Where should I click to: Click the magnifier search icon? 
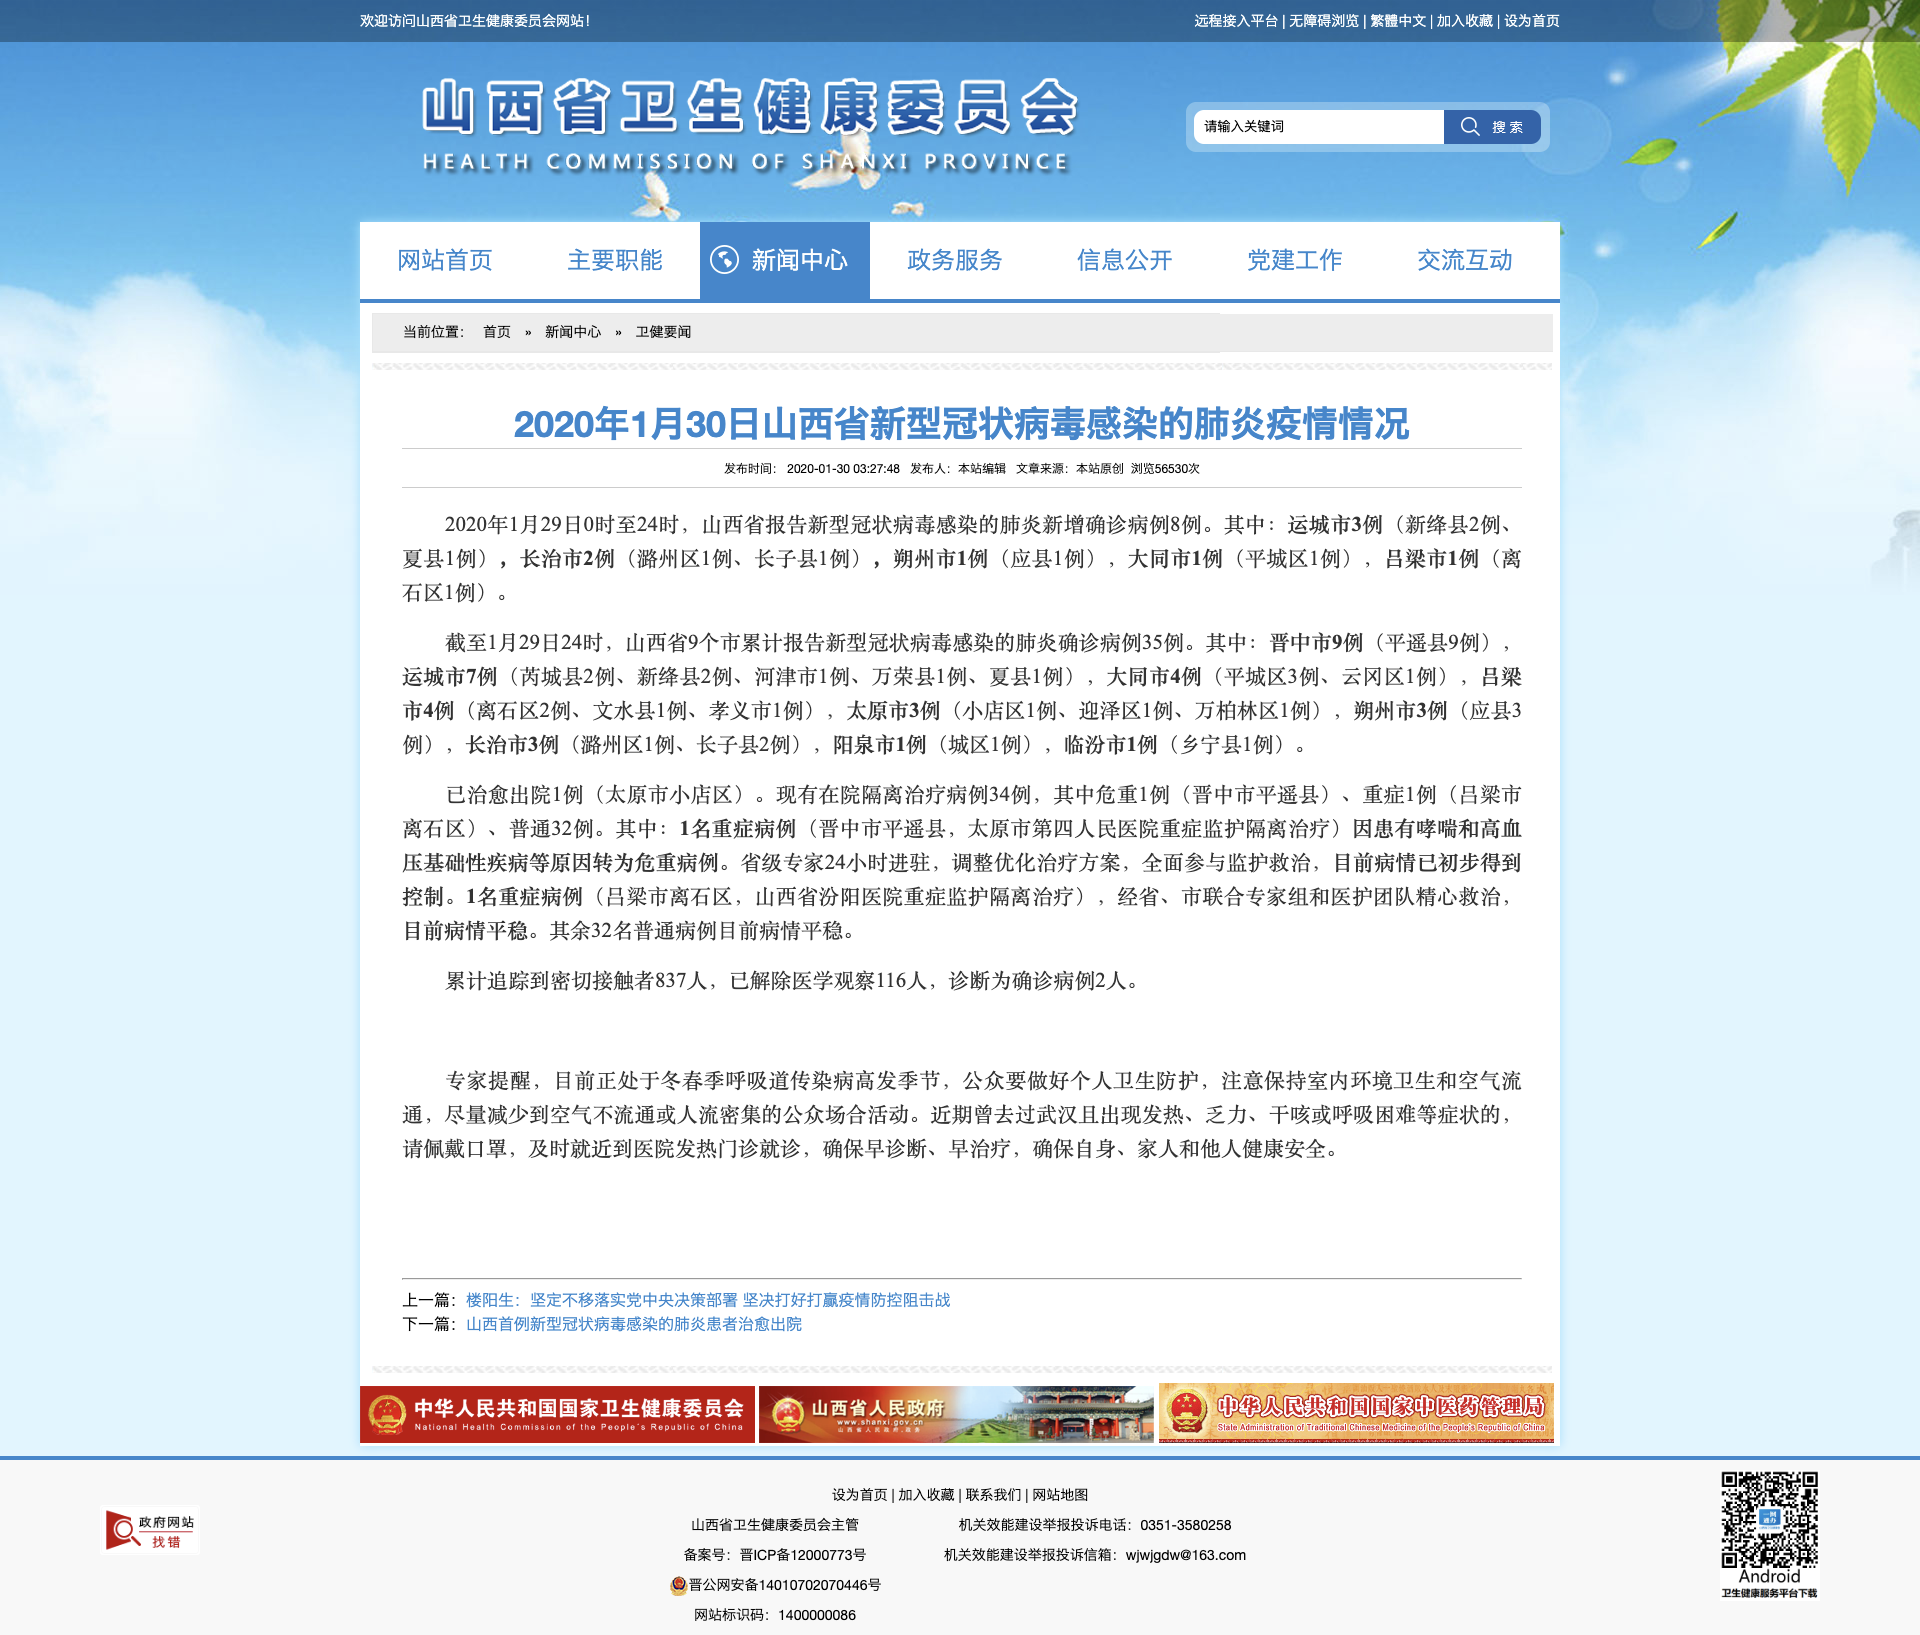1469,126
